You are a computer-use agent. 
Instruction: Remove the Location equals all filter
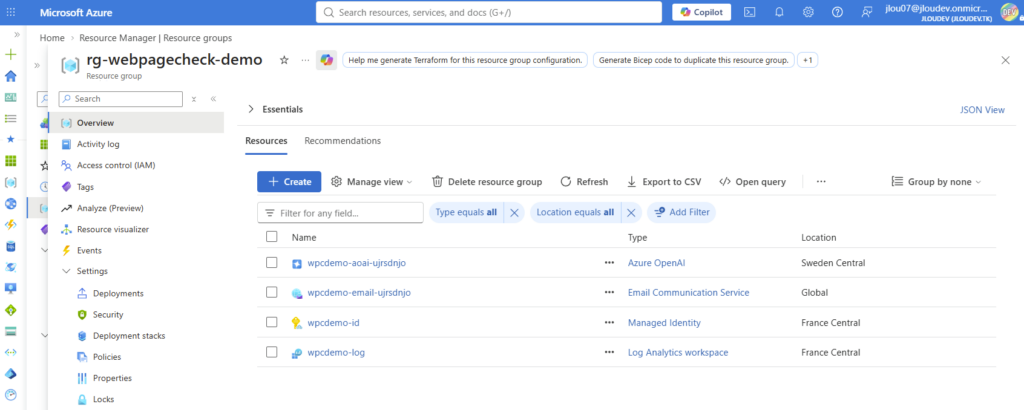coord(631,213)
